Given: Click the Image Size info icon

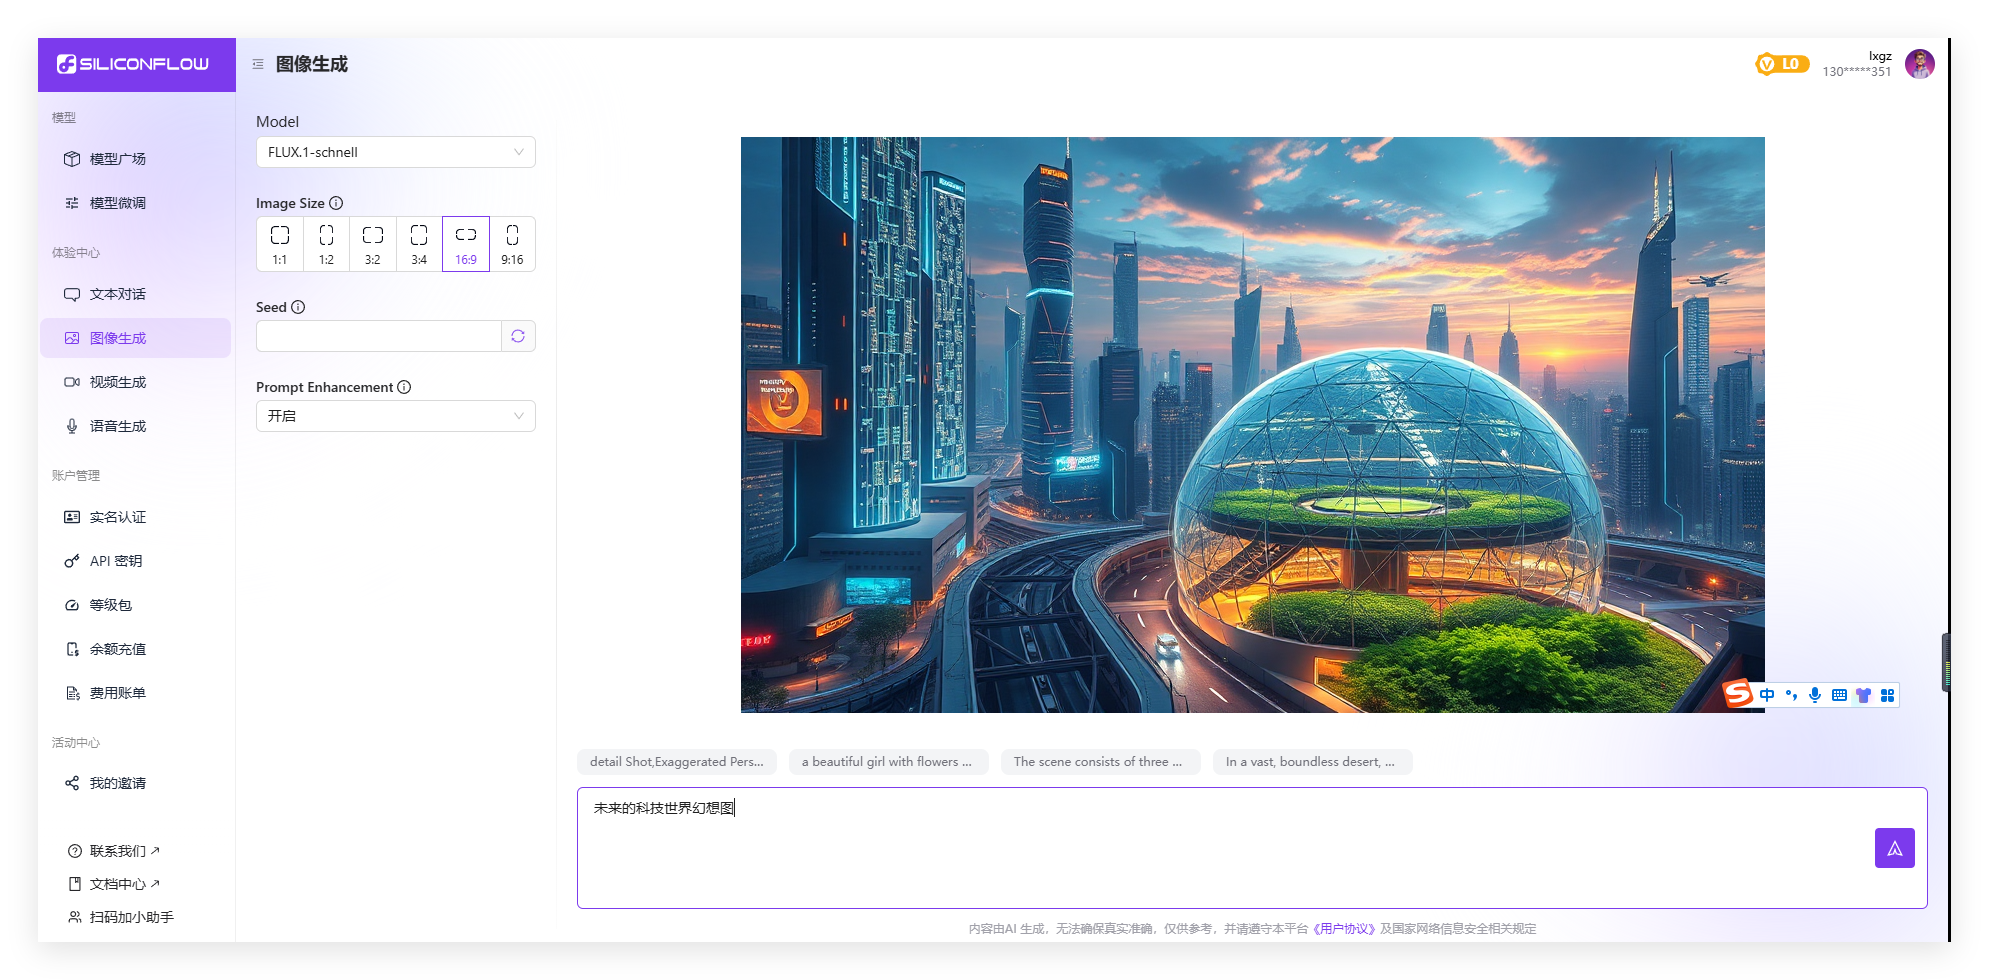Looking at the screenshot, I should (336, 203).
